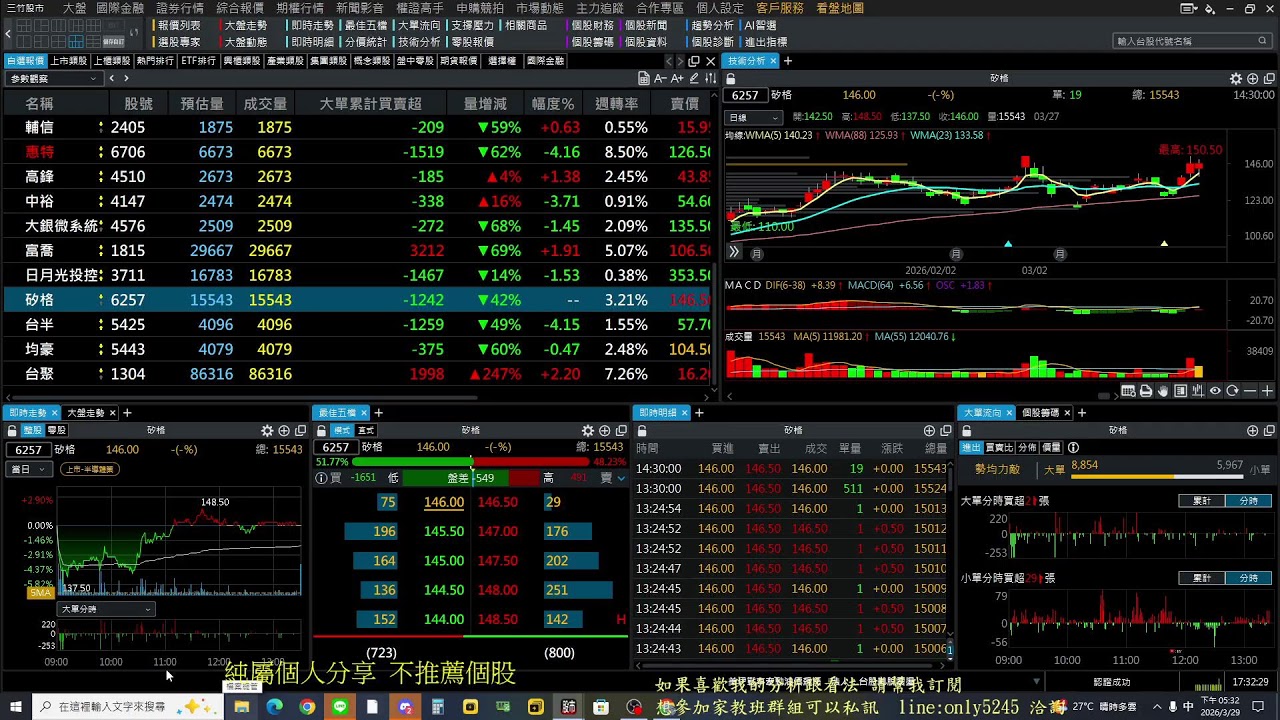Open gear settings in 最佳五檔 panel
Viewport: 1280px width, 720px height.
pyautogui.click(x=588, y=431)
